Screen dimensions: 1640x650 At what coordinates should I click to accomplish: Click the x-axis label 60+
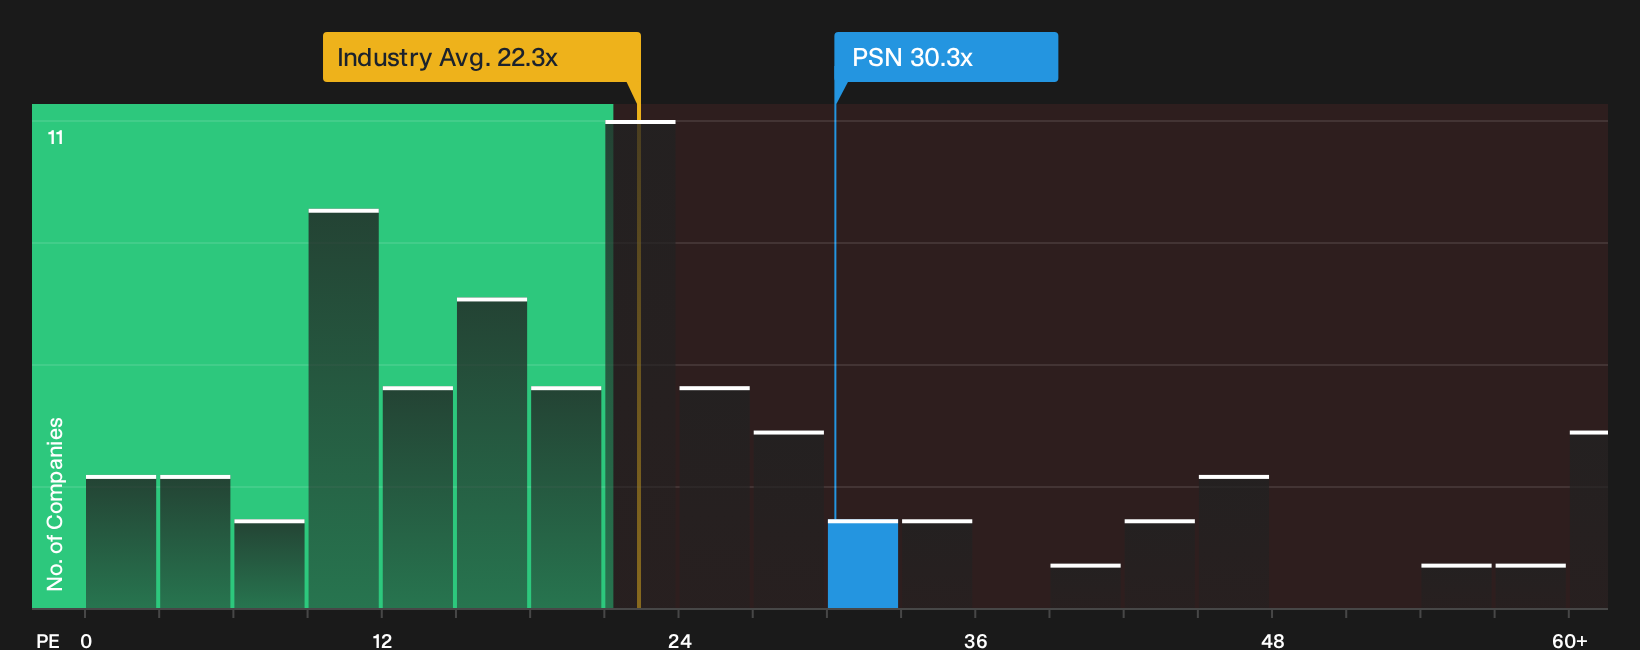1570,640
